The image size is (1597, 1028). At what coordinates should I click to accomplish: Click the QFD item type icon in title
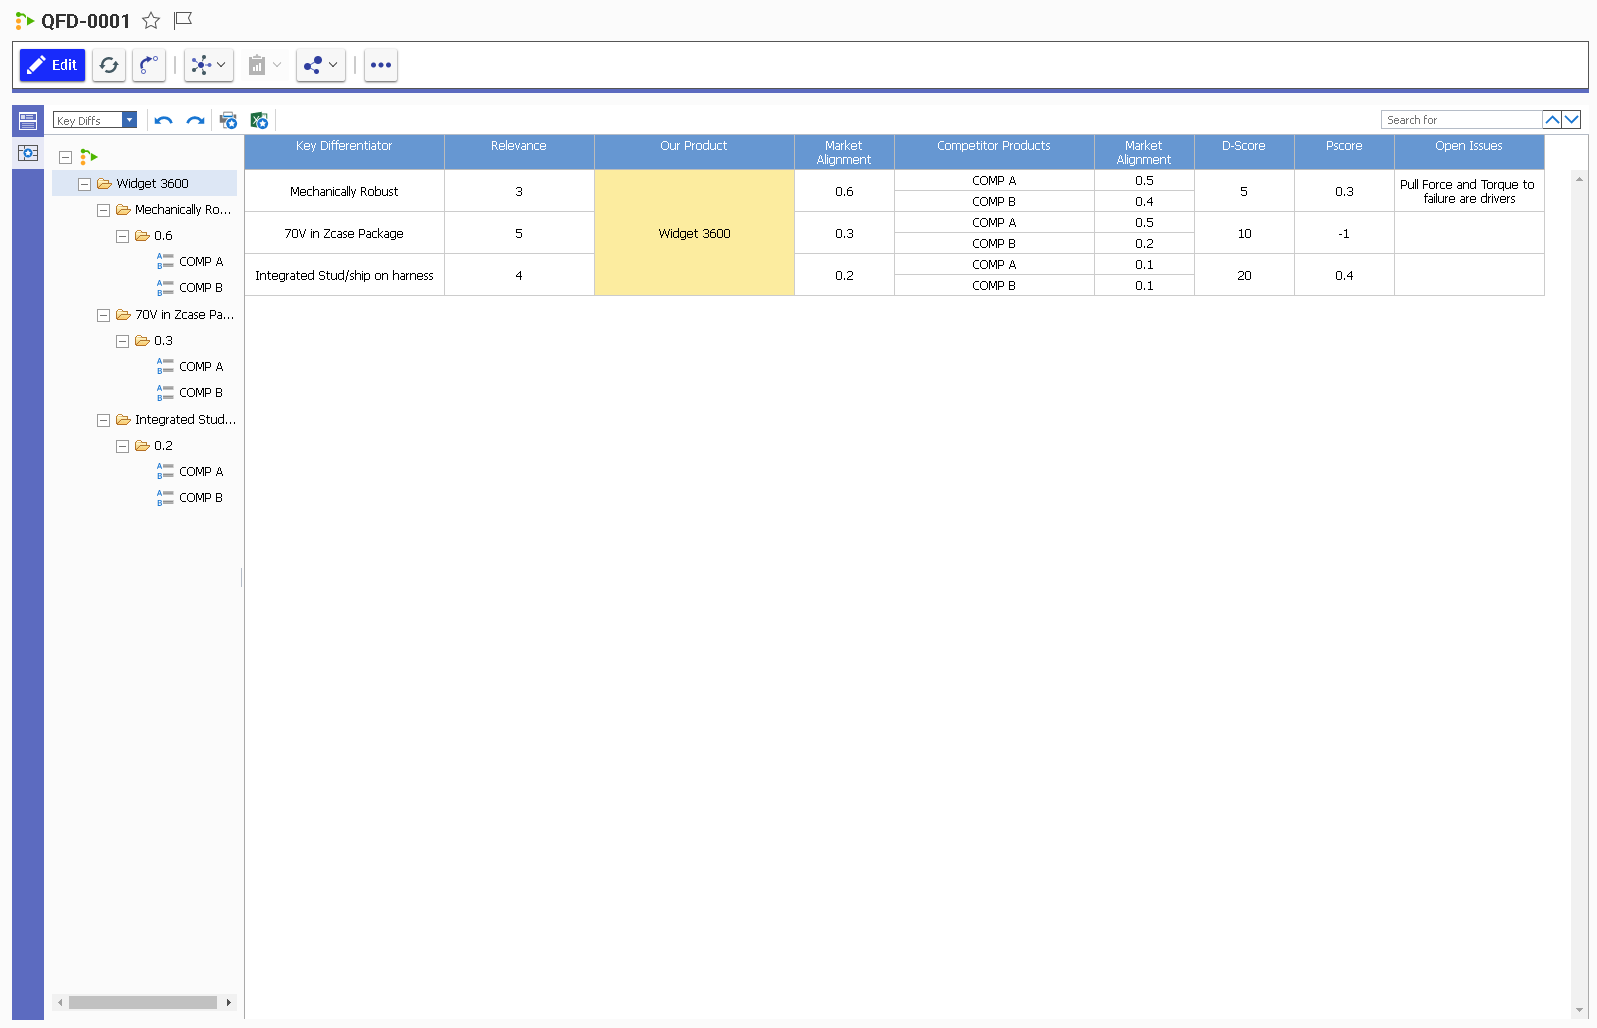25,20
